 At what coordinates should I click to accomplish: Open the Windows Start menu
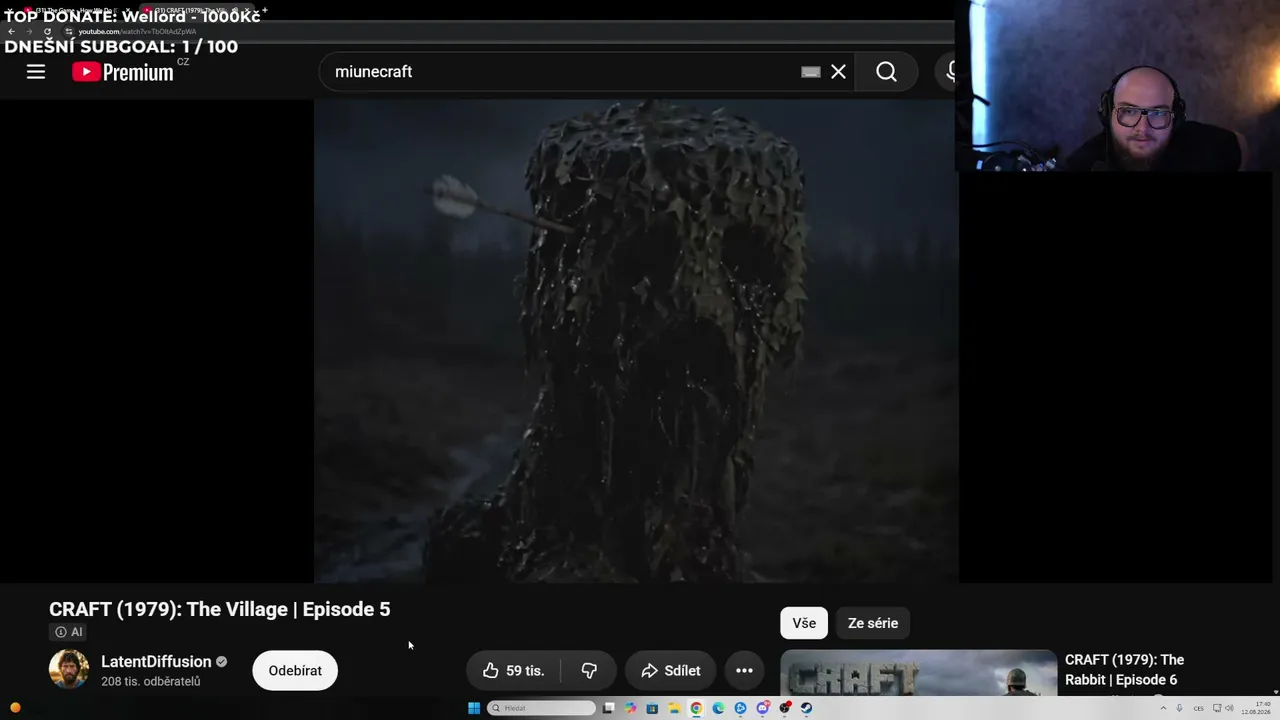pyautogui.click(x=474, y=708)
